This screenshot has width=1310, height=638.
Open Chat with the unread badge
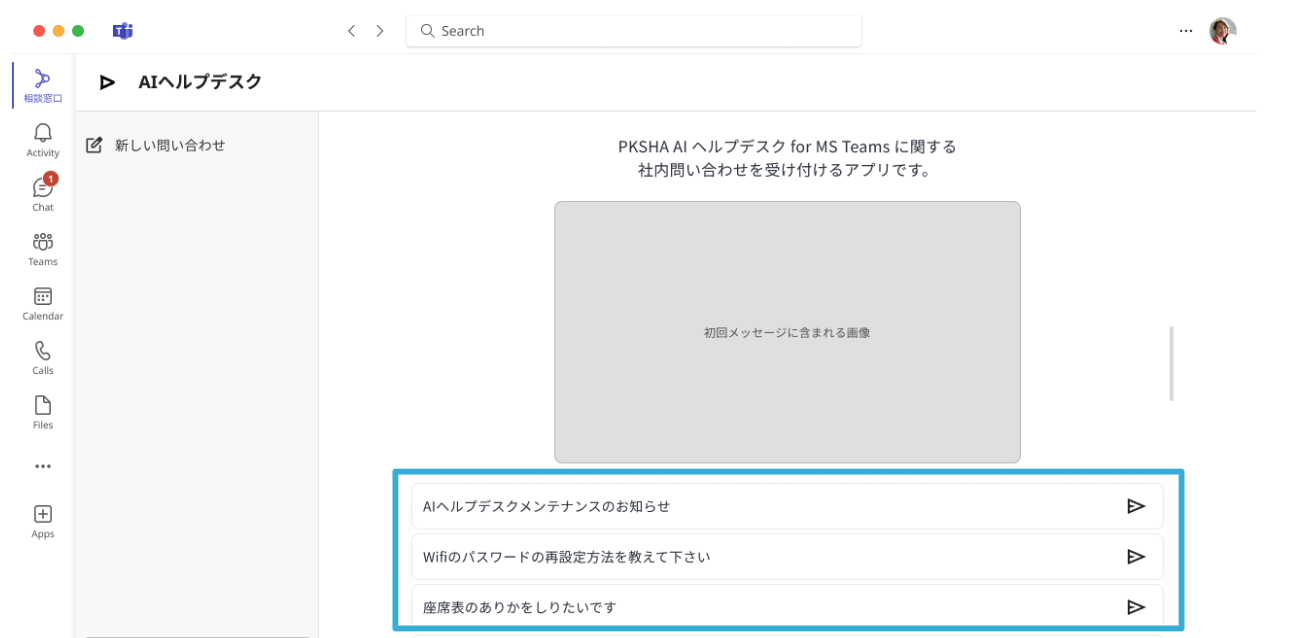(43, 193)
